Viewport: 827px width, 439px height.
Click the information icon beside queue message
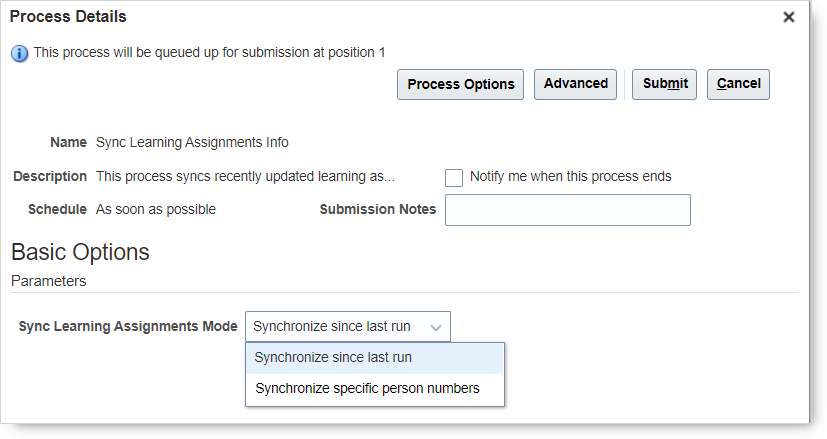19,53
